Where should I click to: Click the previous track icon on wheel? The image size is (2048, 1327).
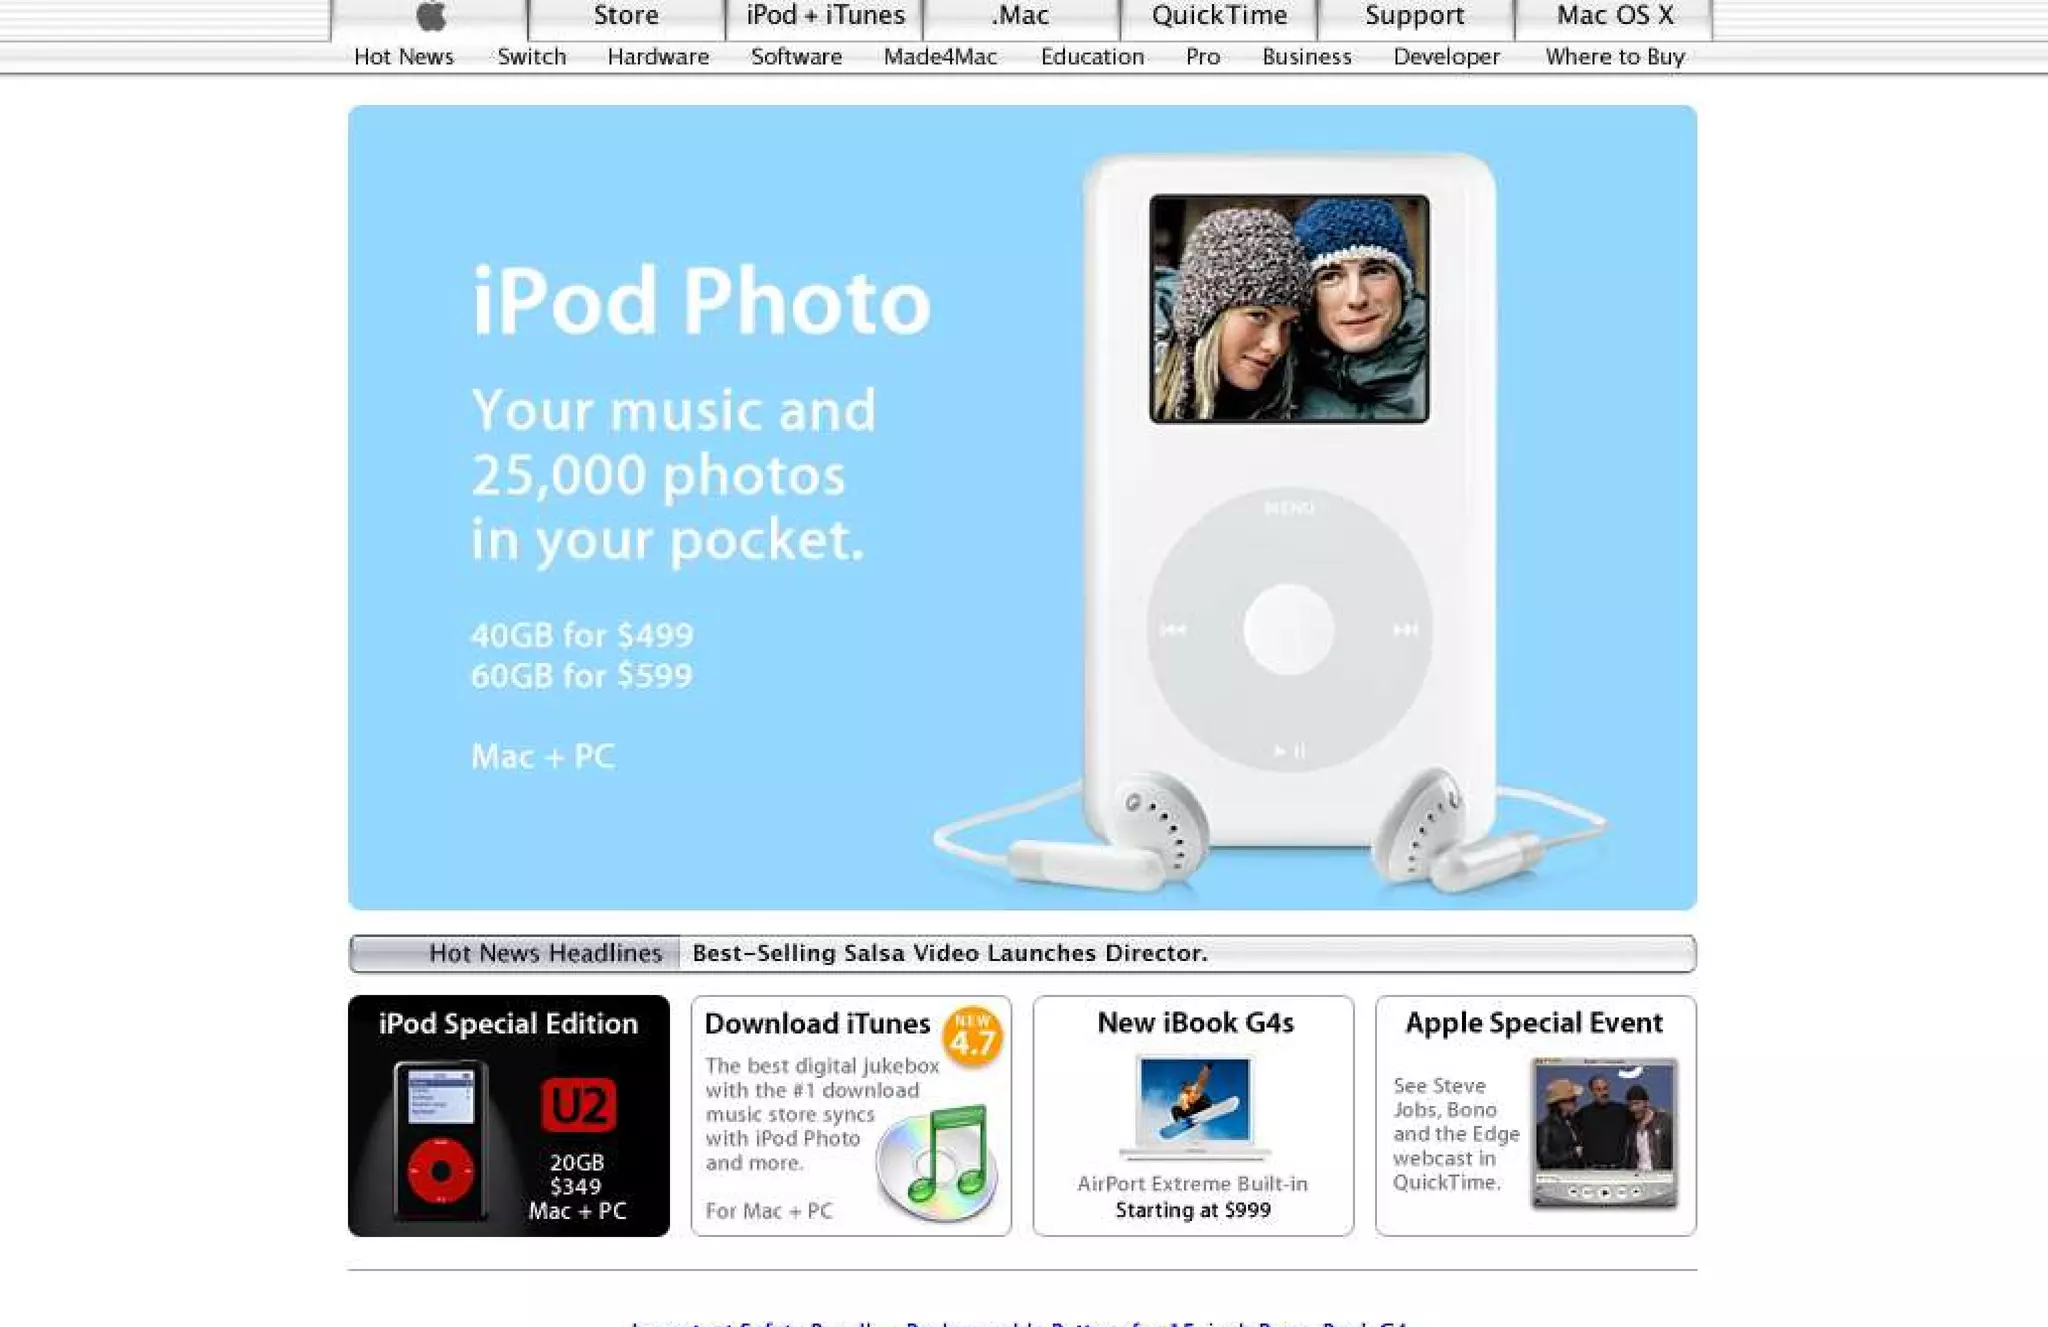[1173, 629]
